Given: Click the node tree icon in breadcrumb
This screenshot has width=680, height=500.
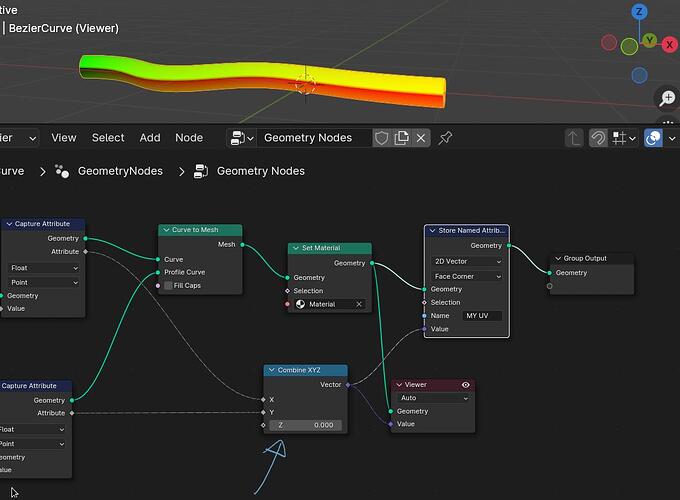Looking at the screenshot, I should click(201, 171).
